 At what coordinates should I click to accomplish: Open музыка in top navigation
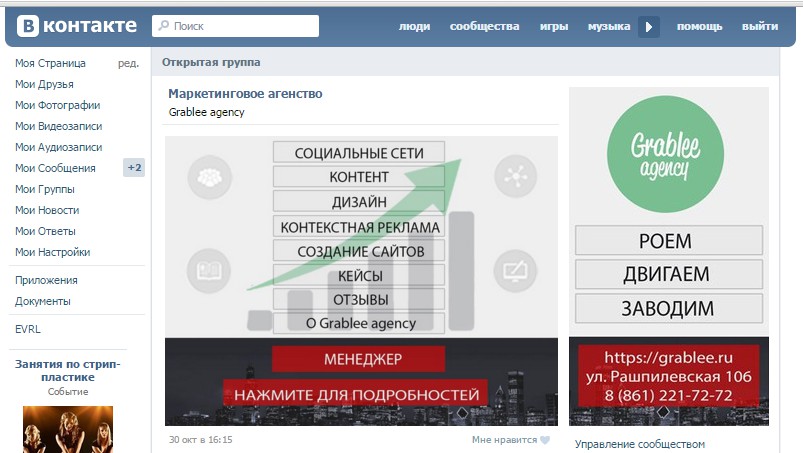point(609,26)
